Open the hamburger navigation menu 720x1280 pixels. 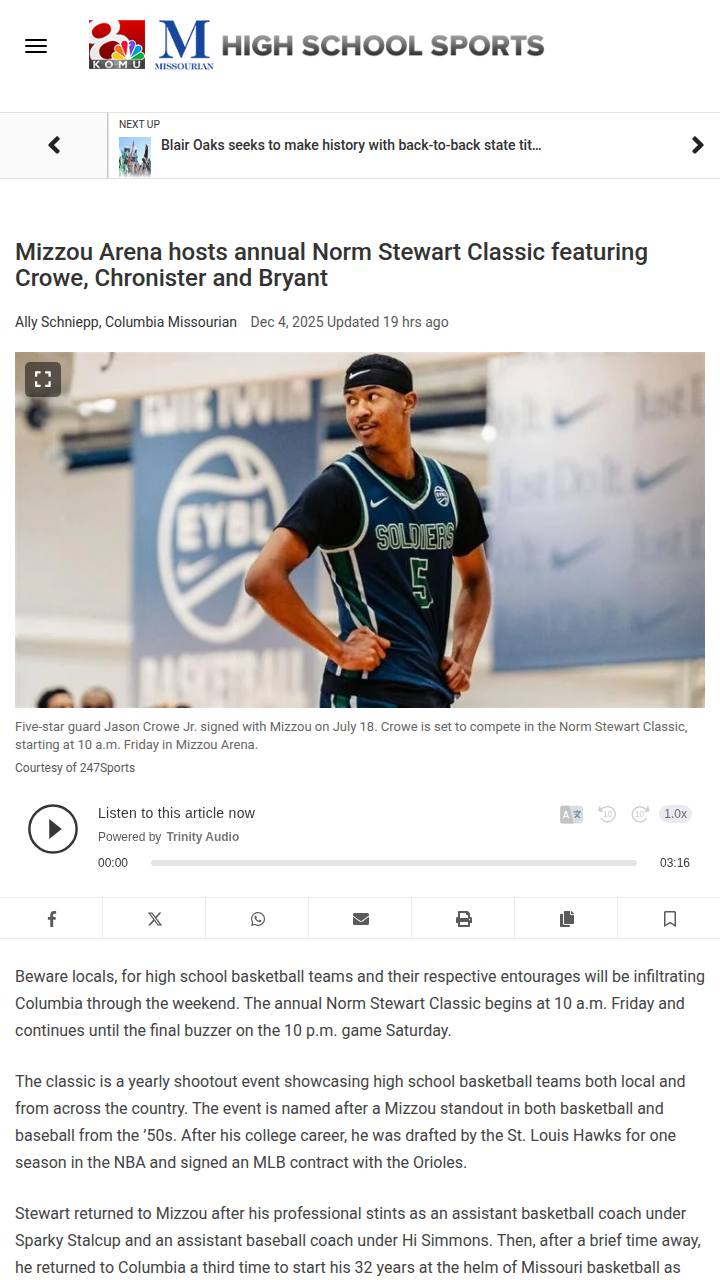point(36,46)
